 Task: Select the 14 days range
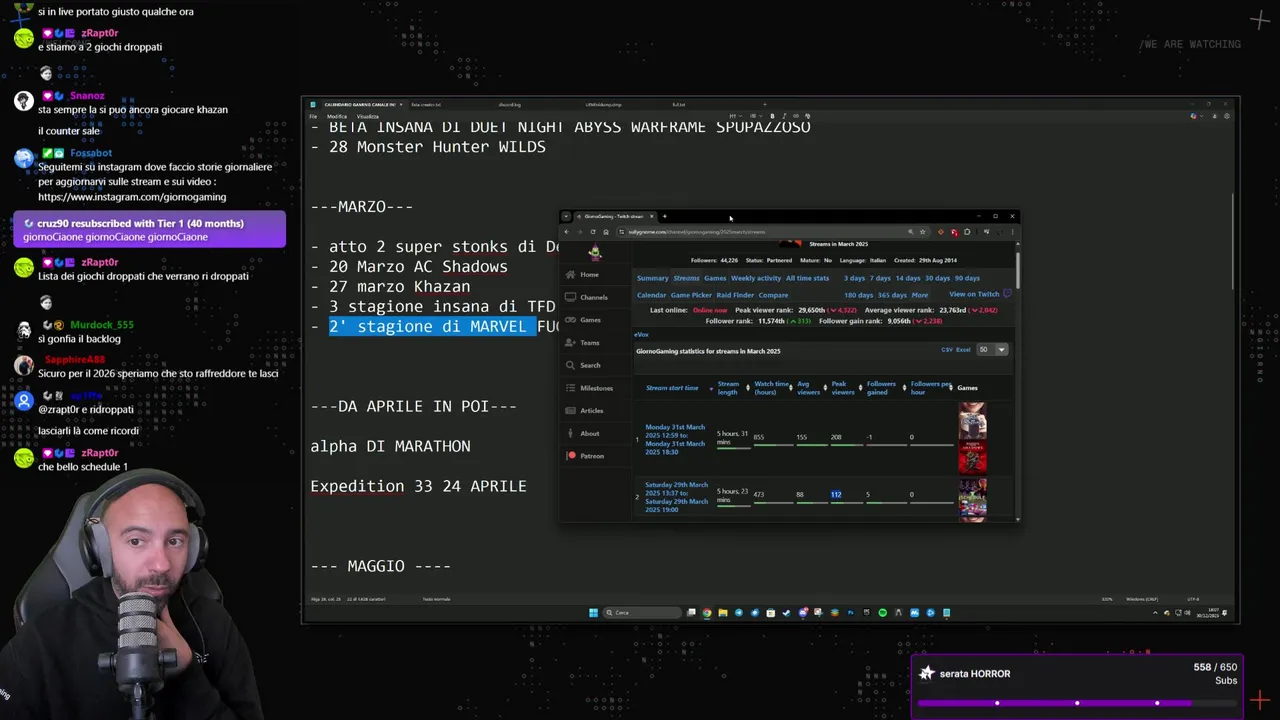(907, 278)
